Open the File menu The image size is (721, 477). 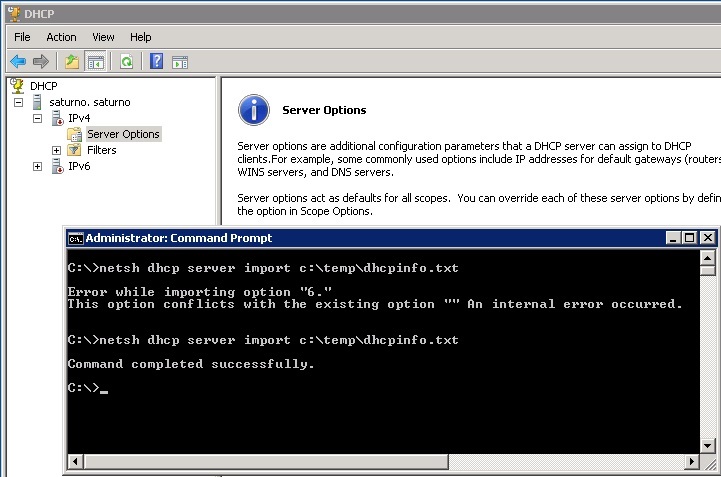pyautogui.click(x=22, y=37)
